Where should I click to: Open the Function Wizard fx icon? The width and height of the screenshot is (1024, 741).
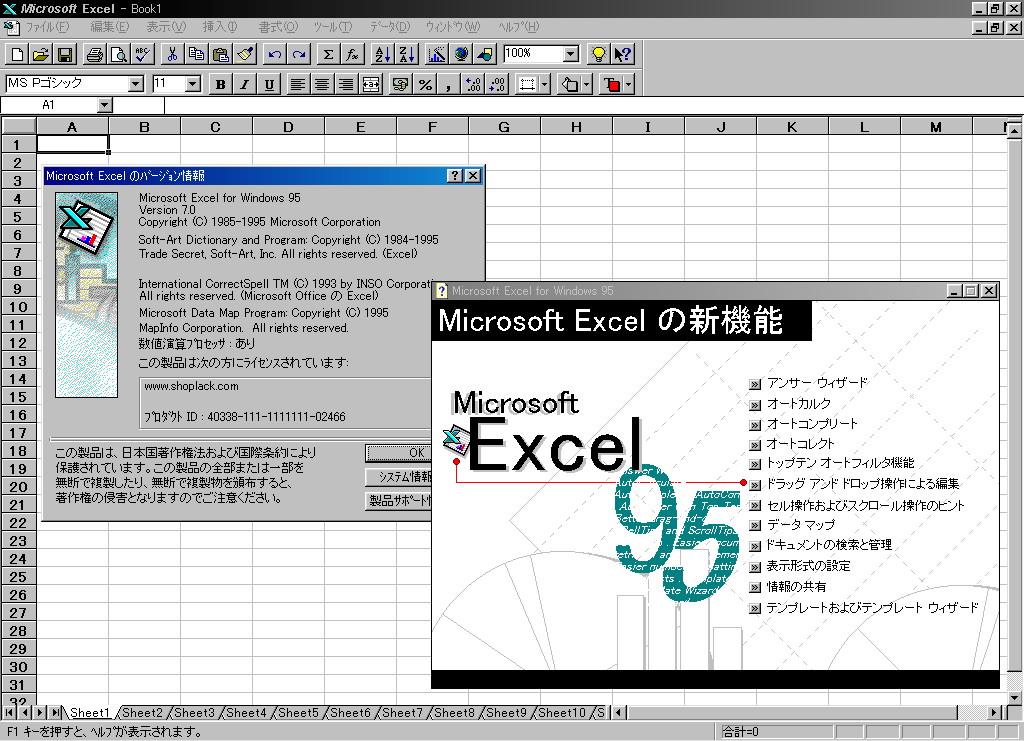click(353, 54)
